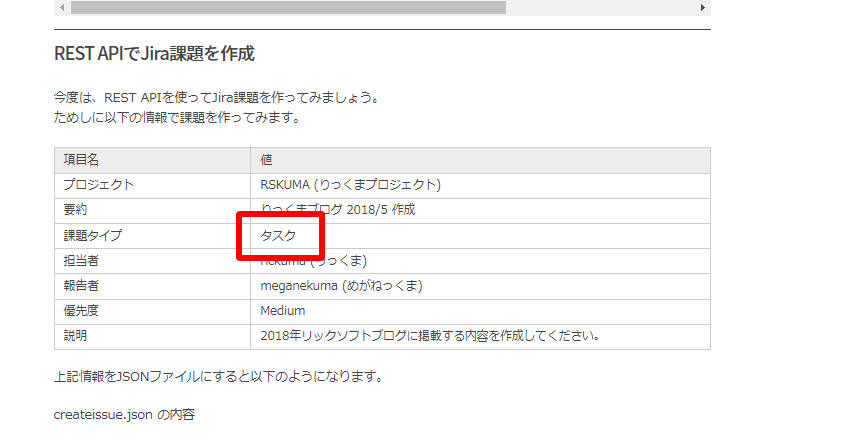Click the sentence starting '今度は、REST API'

pos(217,98)
